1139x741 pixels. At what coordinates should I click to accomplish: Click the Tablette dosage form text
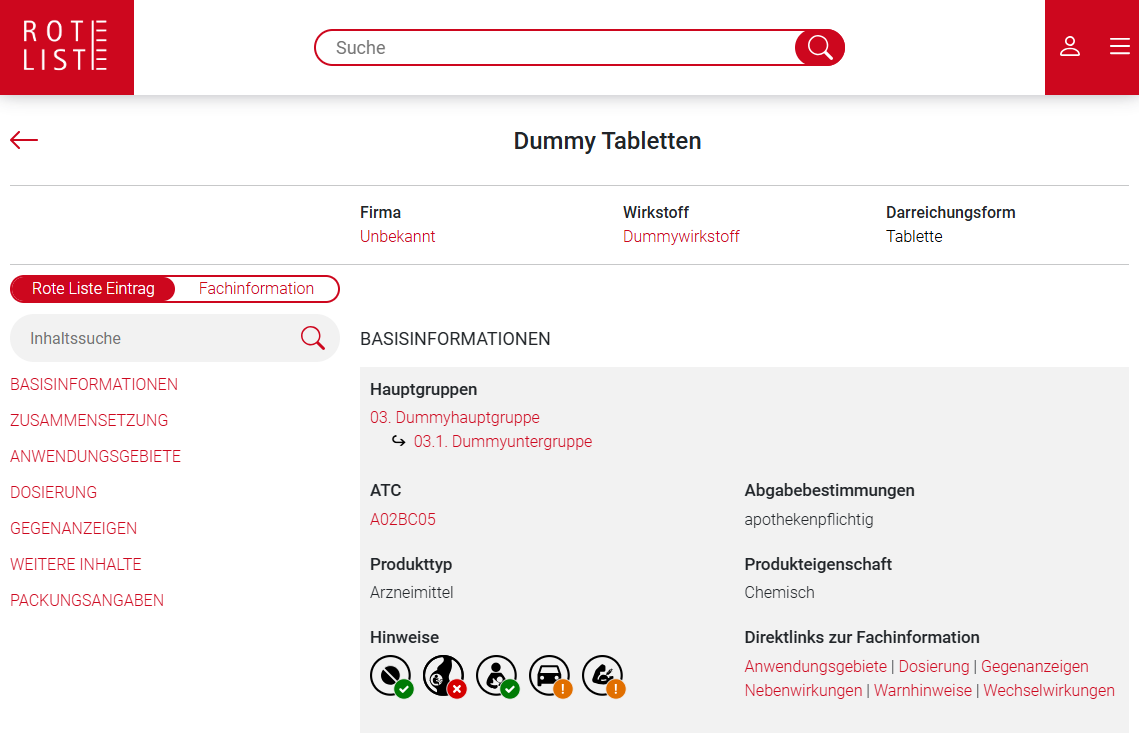point(914,237)
